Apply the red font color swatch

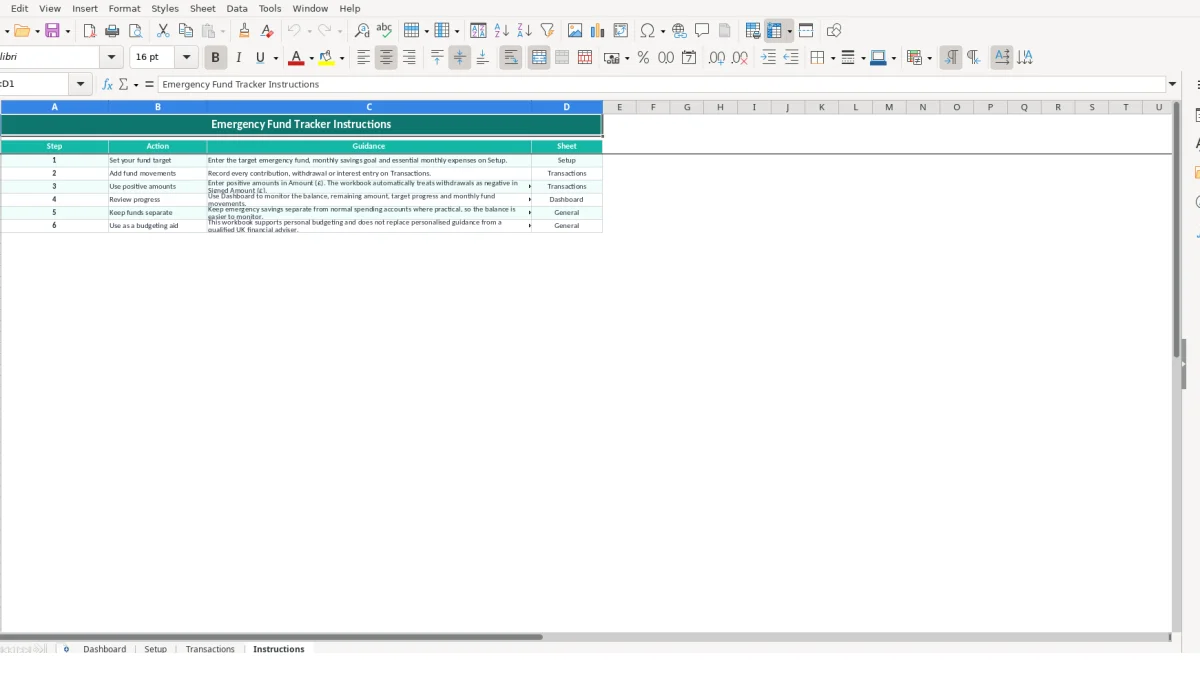pyautogui.click(x=296, y=58)
